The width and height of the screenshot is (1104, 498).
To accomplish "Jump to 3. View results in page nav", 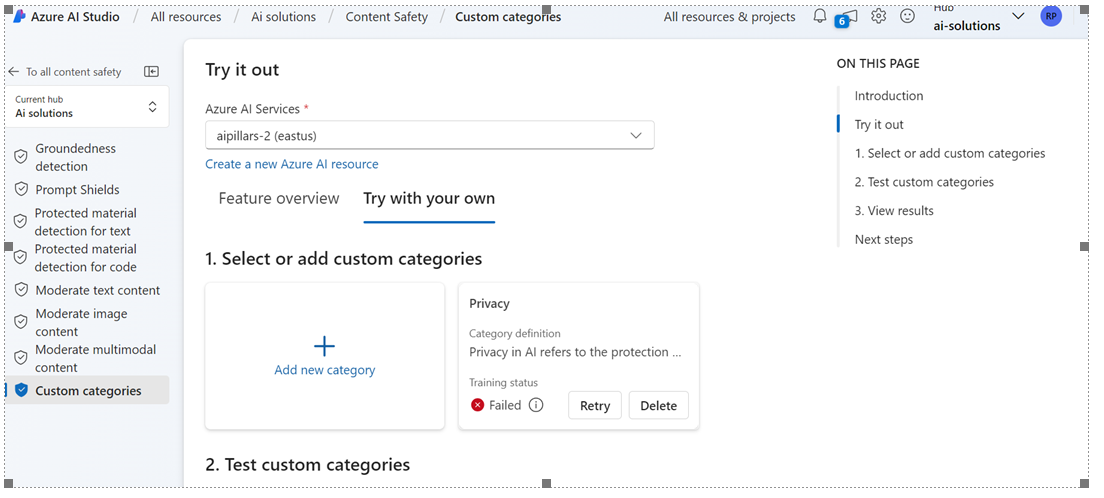I will pos(893,211).
